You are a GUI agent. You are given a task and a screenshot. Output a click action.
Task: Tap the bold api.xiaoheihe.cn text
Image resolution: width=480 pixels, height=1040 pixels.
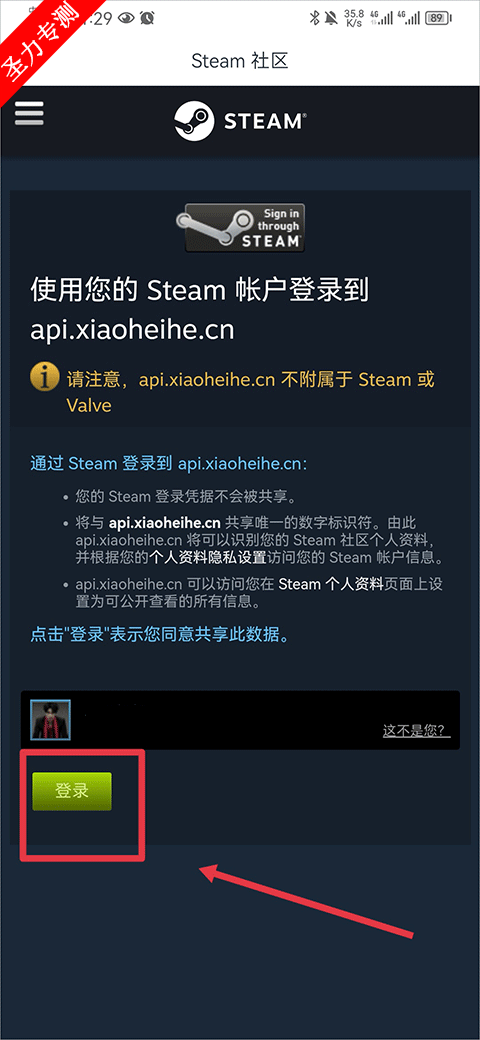pyautogui.click(x=165, y=523)
